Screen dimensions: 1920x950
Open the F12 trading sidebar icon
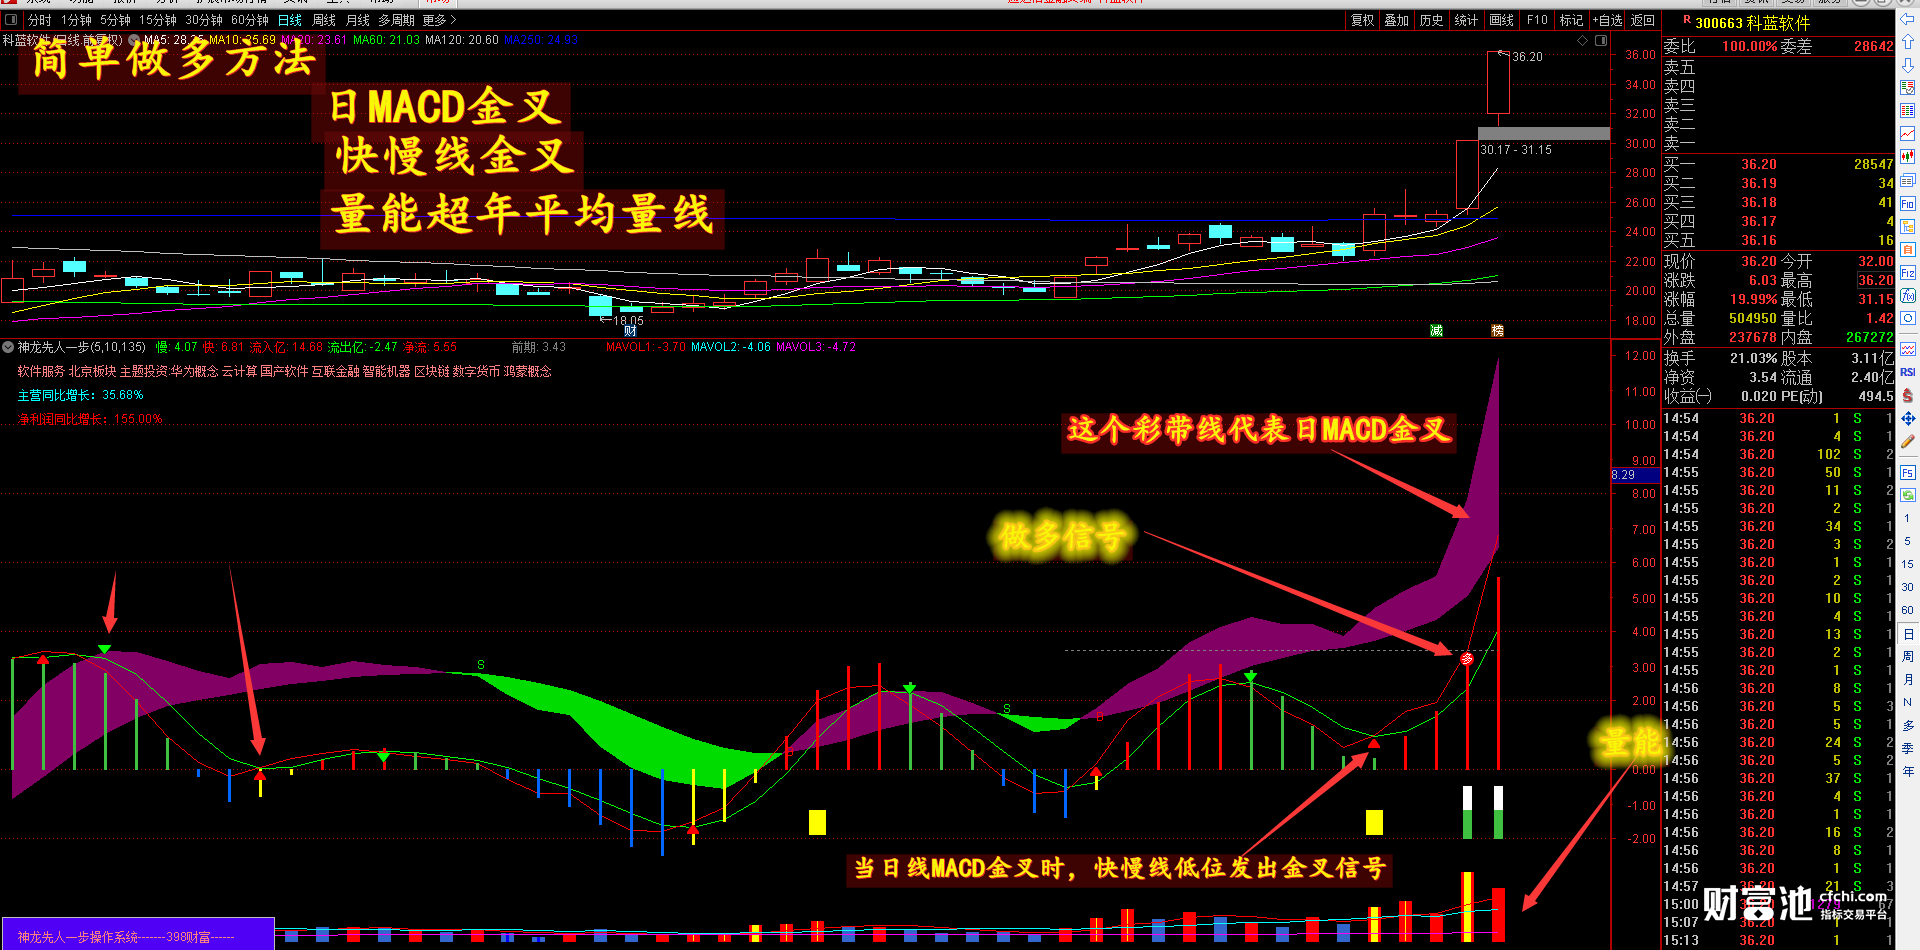pos(1907,272)
